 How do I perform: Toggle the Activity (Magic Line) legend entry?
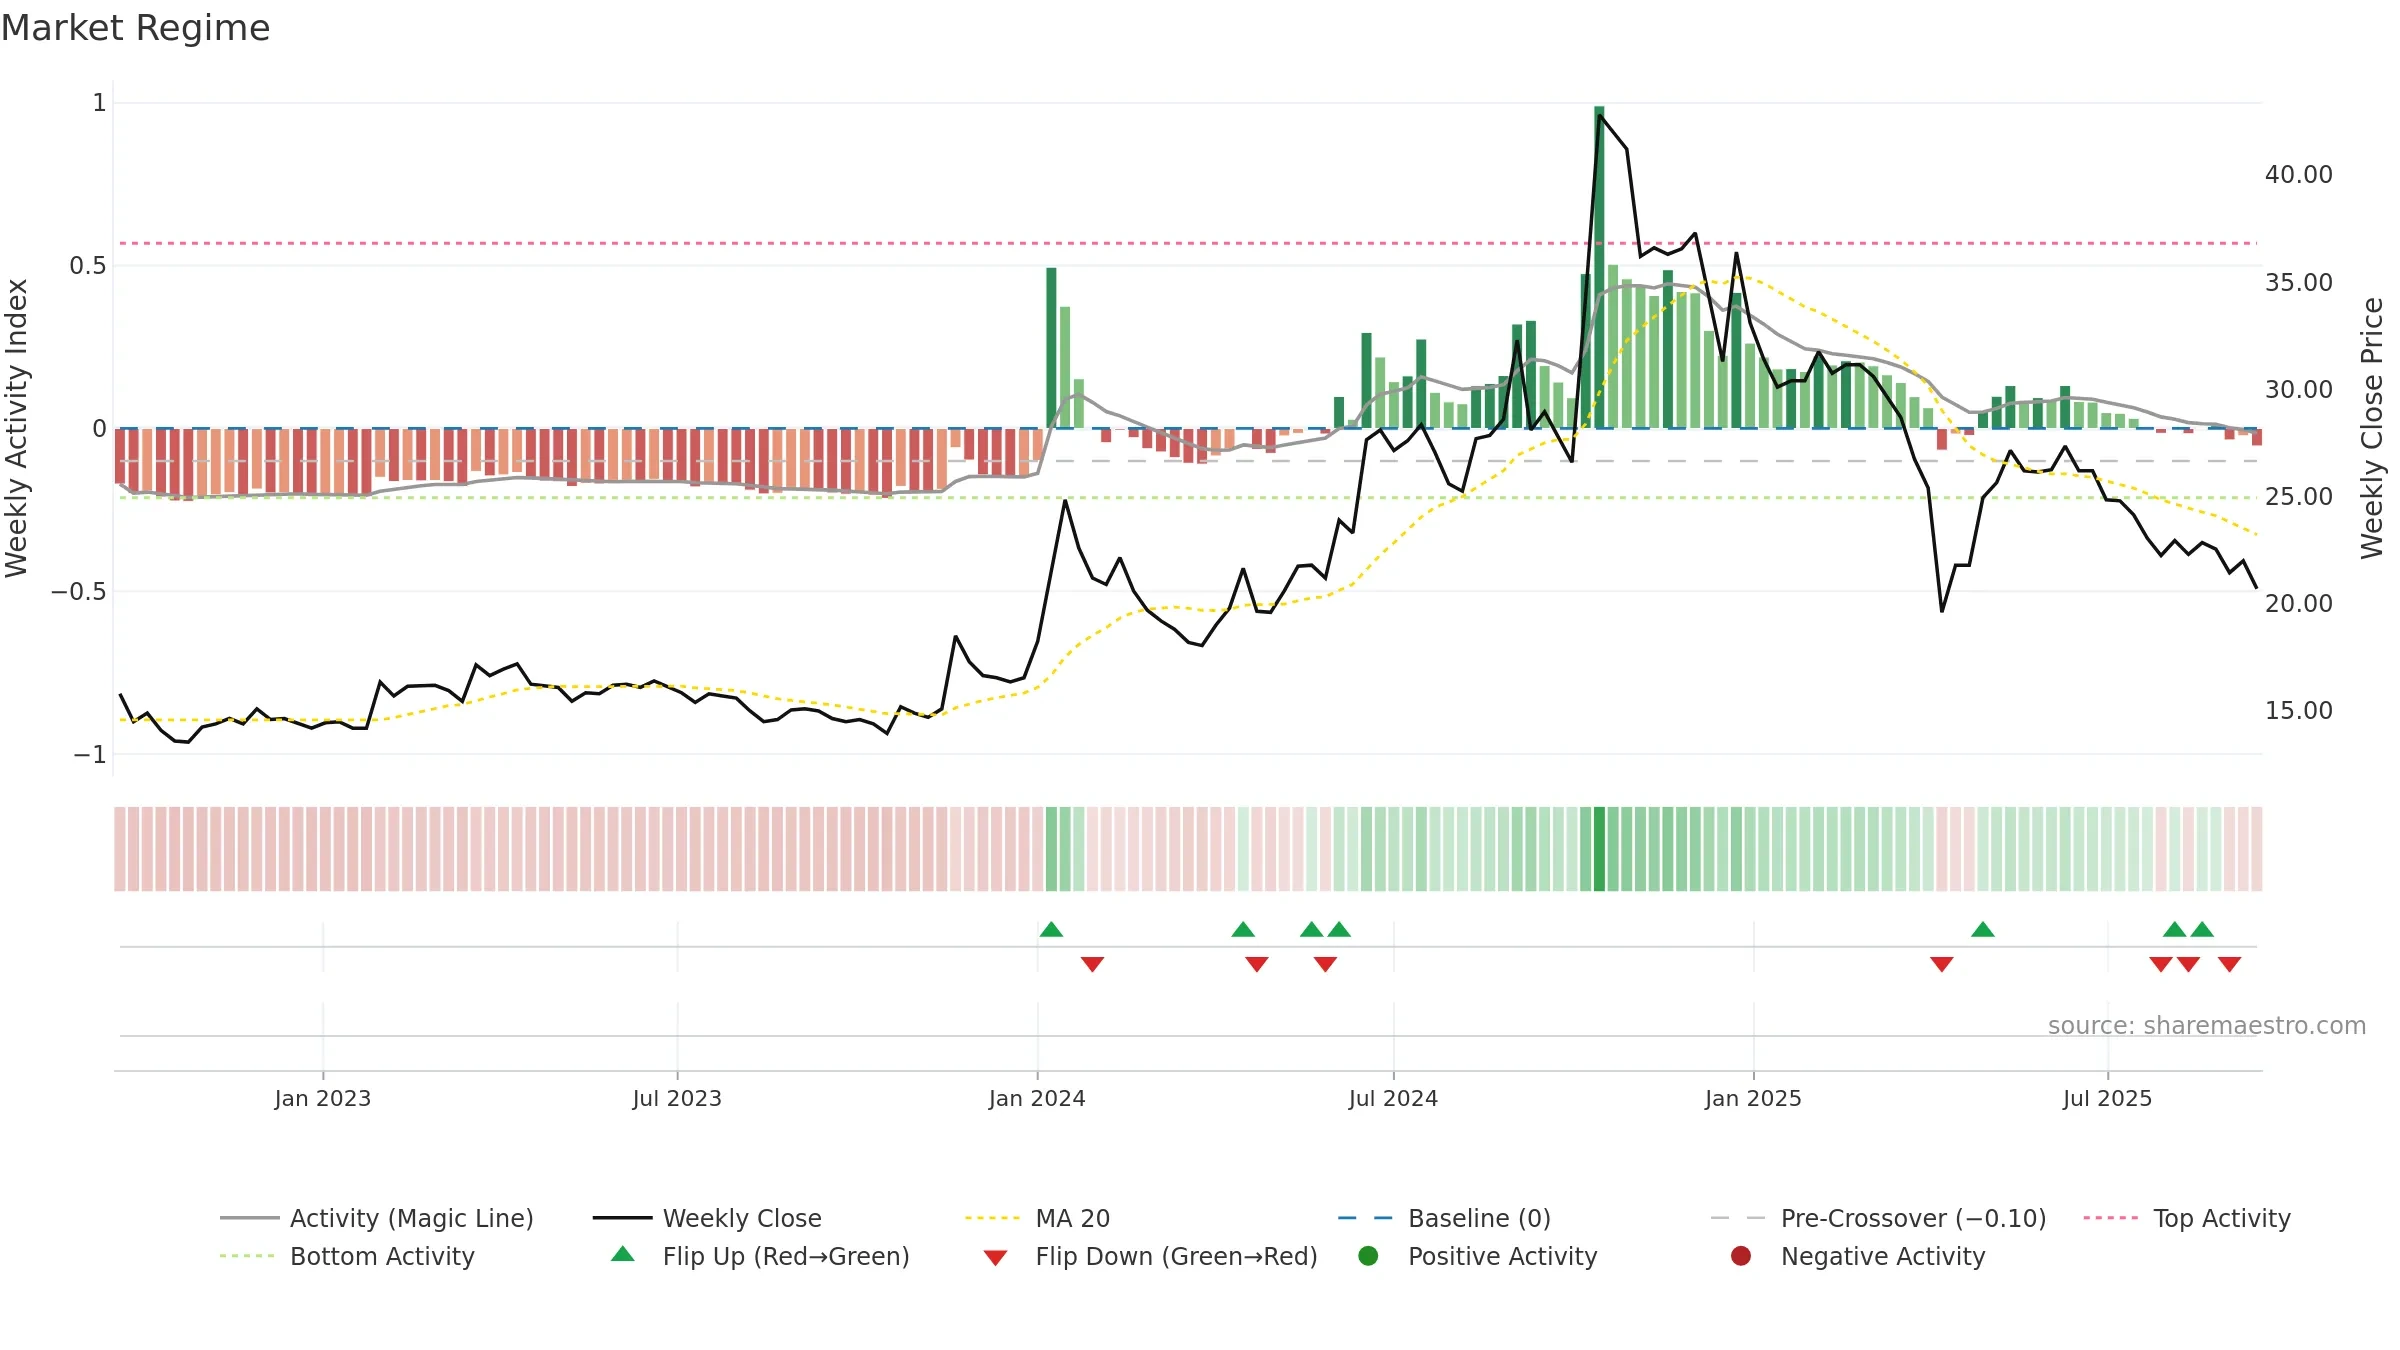(x=377, y=1218)
